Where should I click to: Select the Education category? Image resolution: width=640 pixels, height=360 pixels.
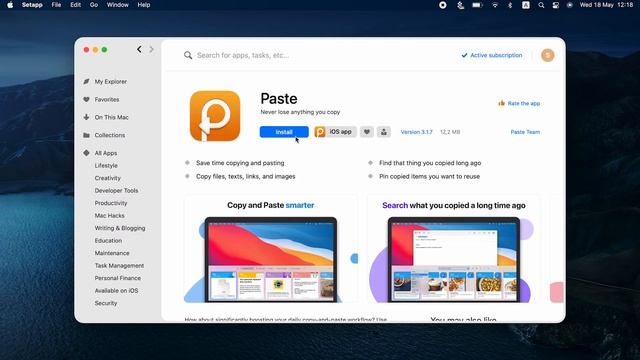pos(108,240)
